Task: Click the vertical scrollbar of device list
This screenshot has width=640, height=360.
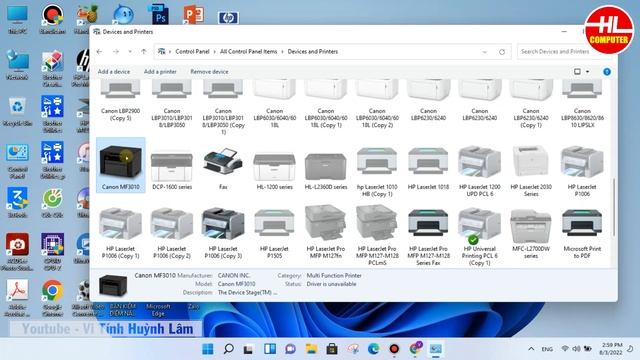Action: tap(614, 207)
